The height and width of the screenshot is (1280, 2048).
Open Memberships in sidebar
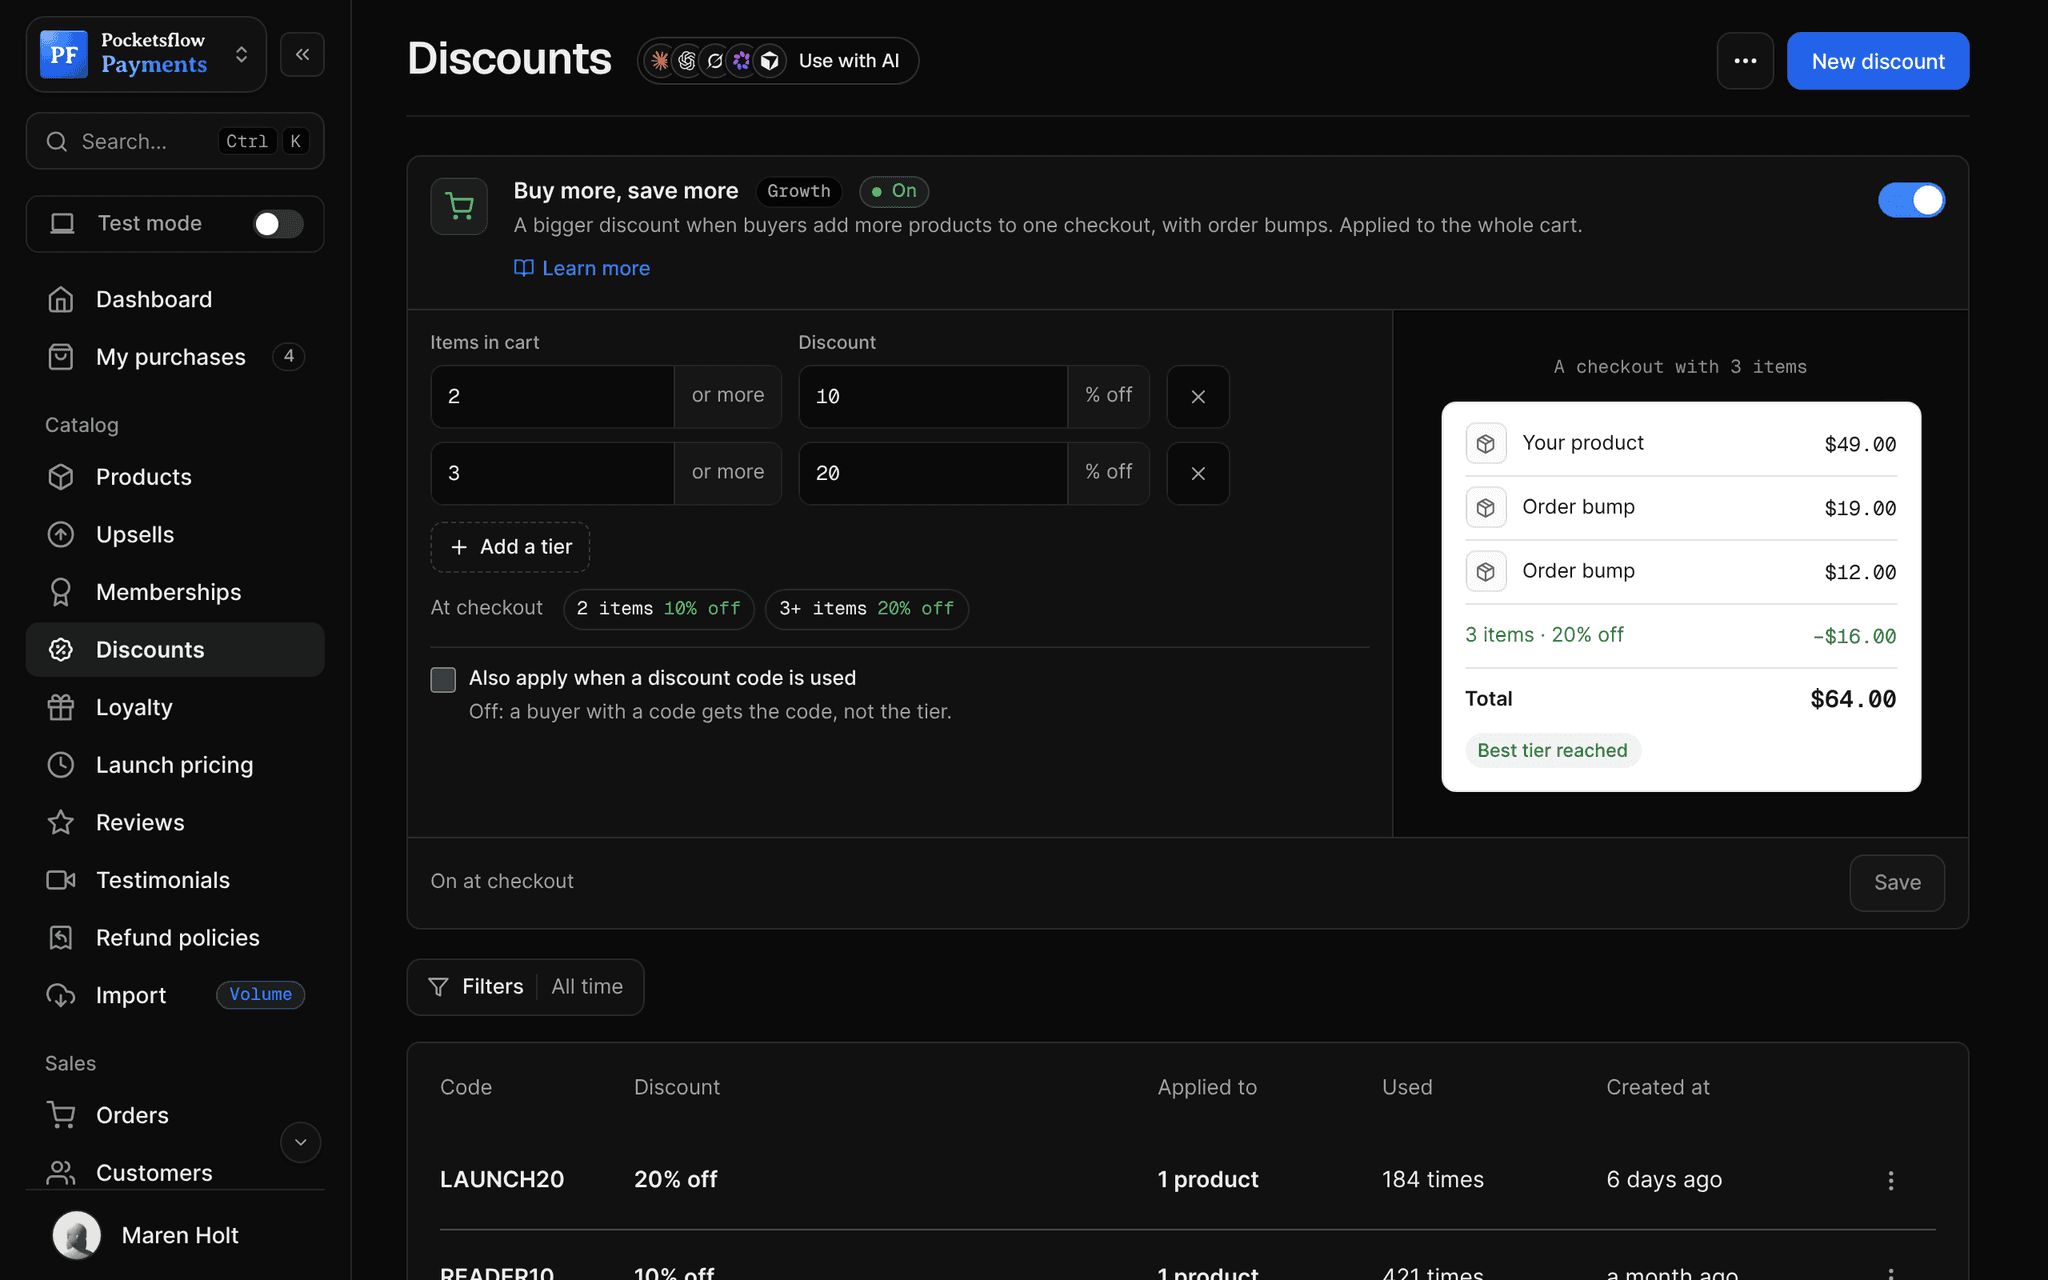pyautogui.click(x=175, y=592)
